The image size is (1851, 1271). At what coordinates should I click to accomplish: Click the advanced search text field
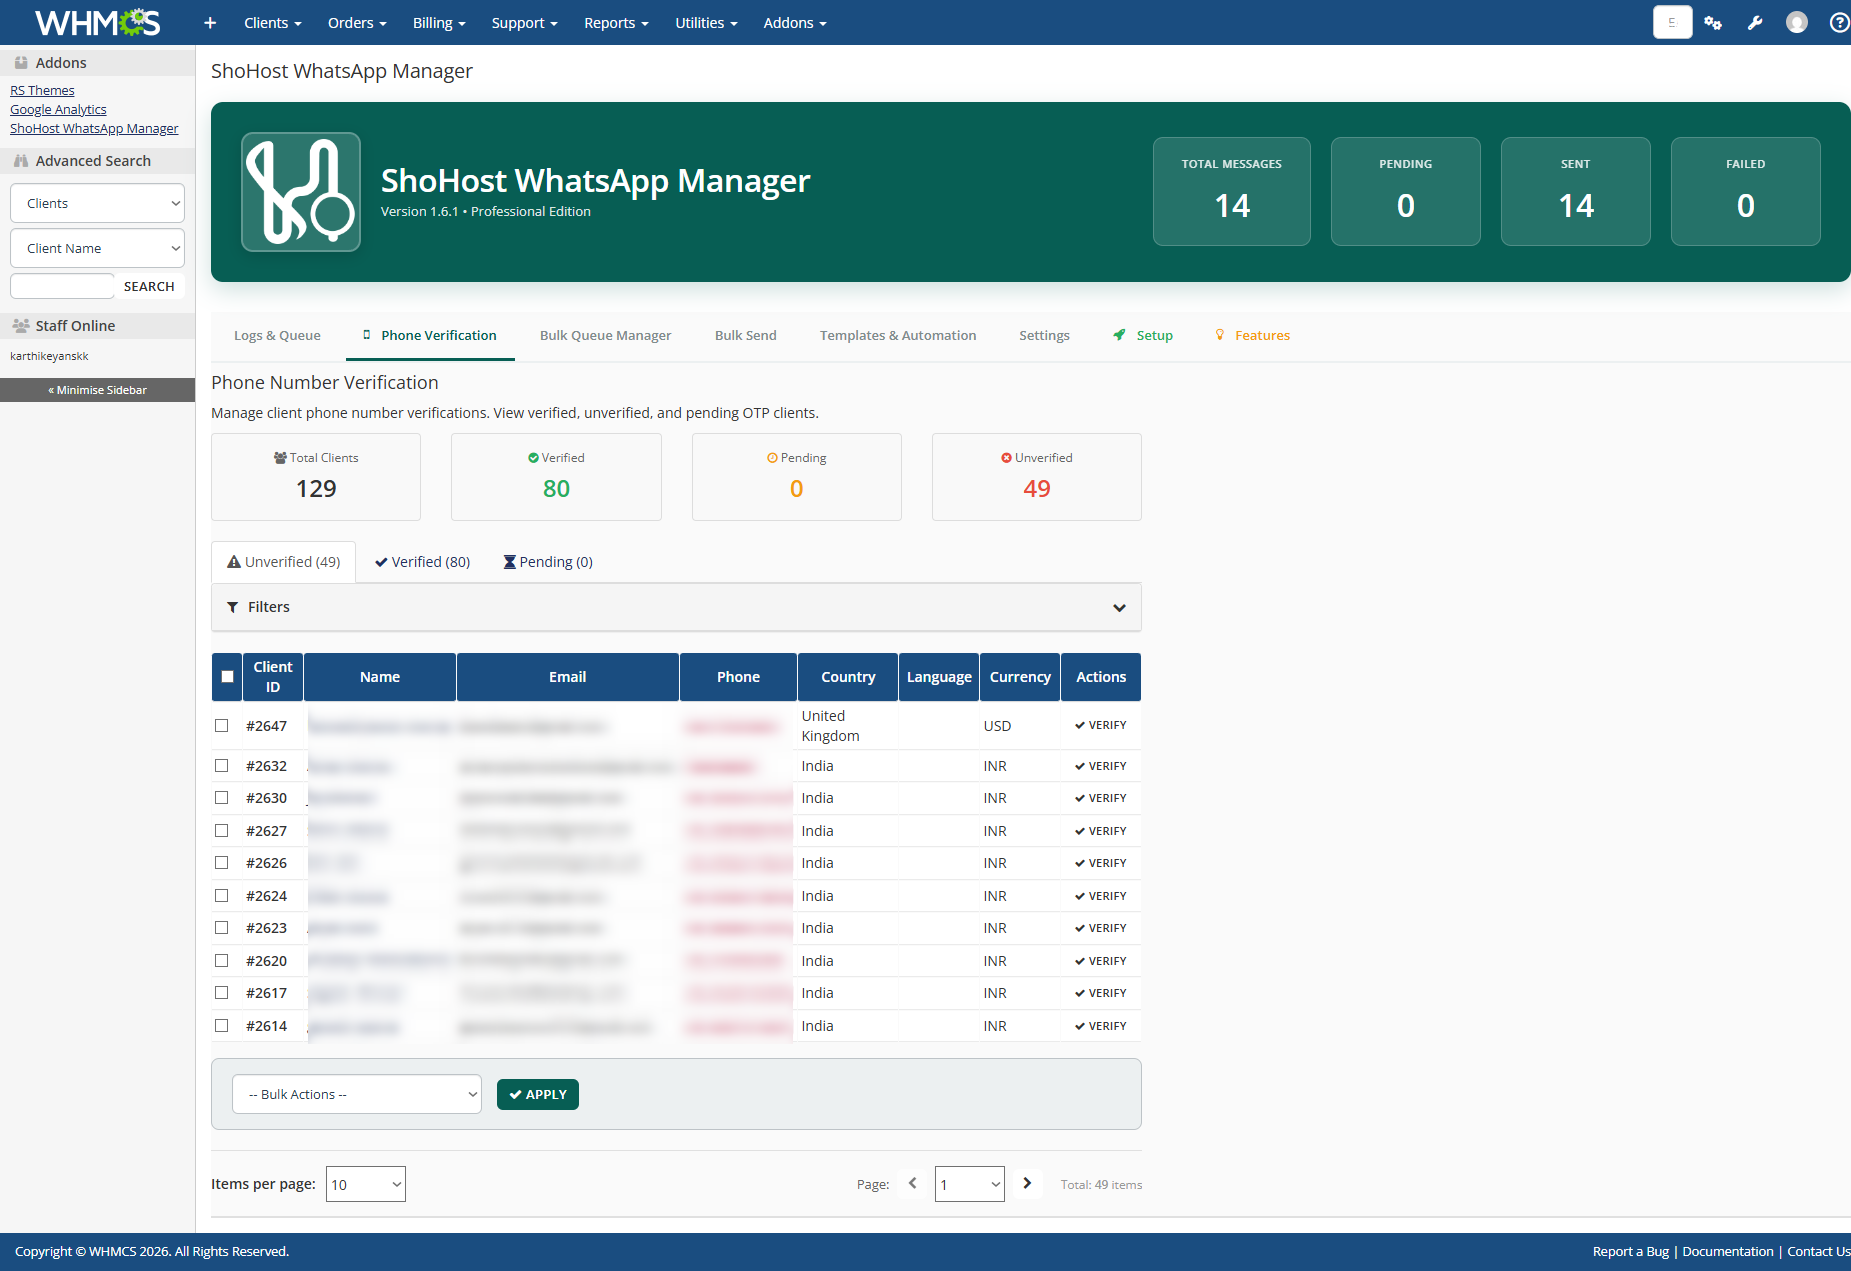(62, 286)
